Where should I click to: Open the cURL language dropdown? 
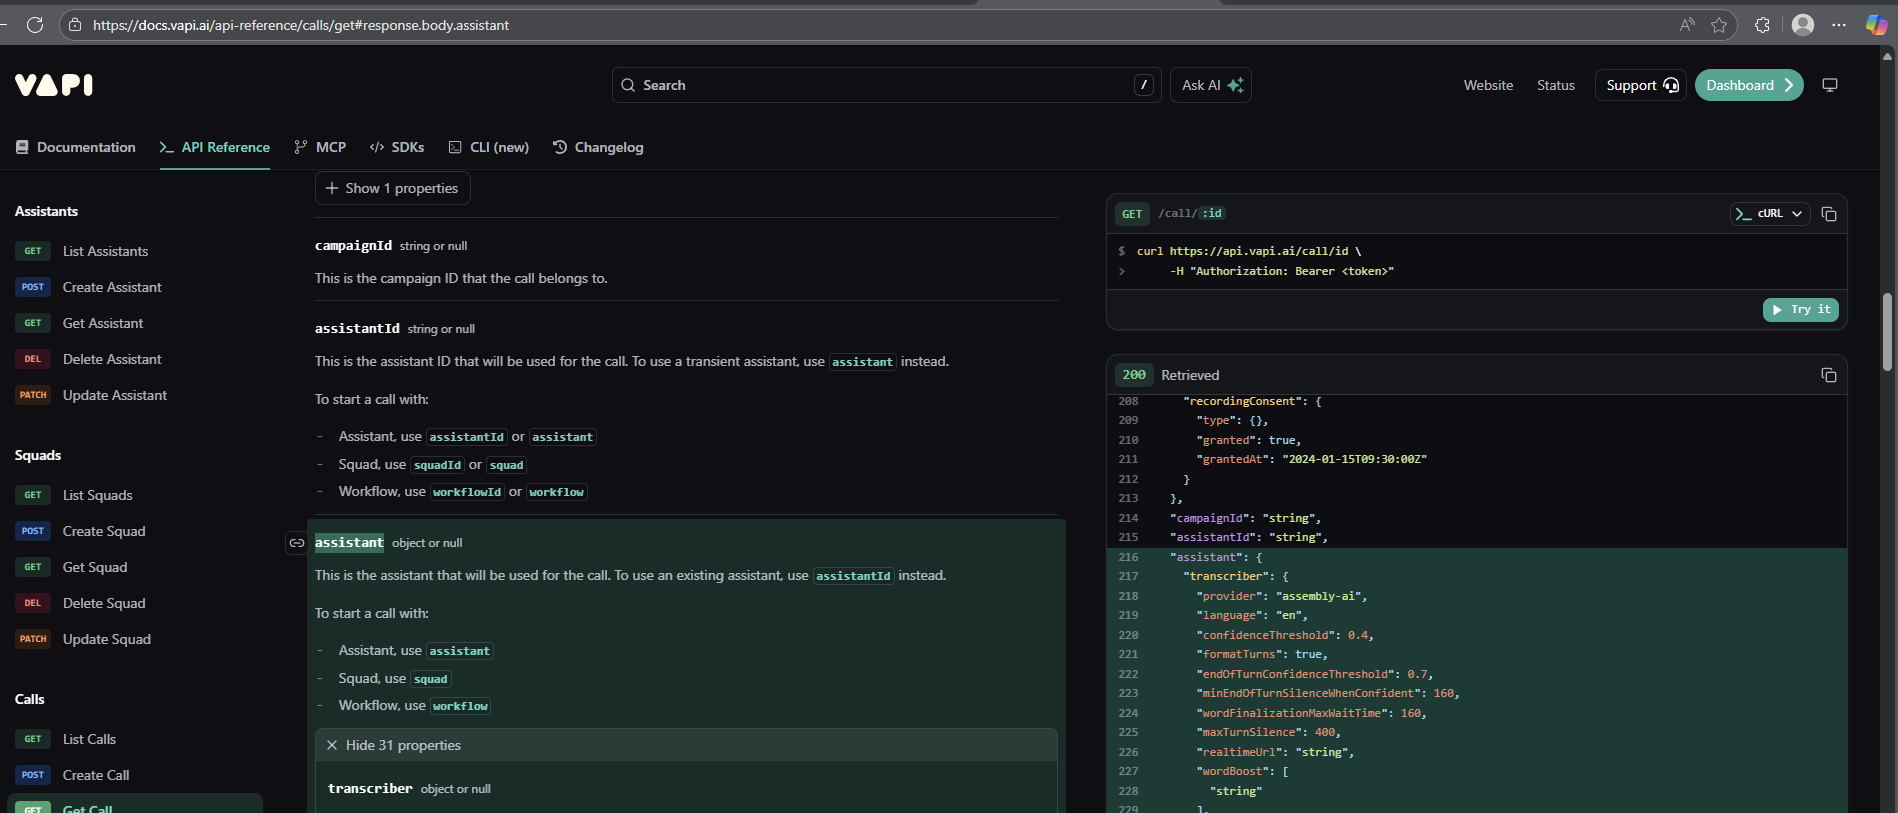1769,214
